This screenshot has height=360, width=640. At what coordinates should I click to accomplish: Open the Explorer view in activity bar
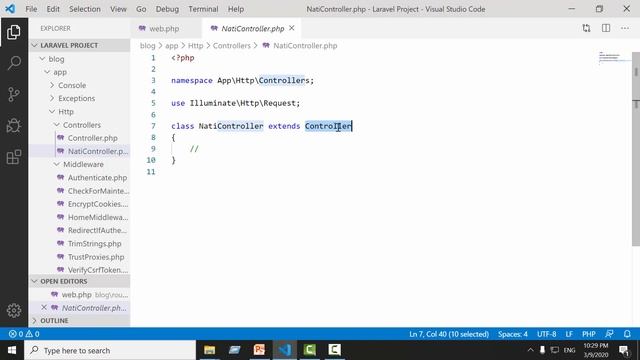click(x=14, y=32)
